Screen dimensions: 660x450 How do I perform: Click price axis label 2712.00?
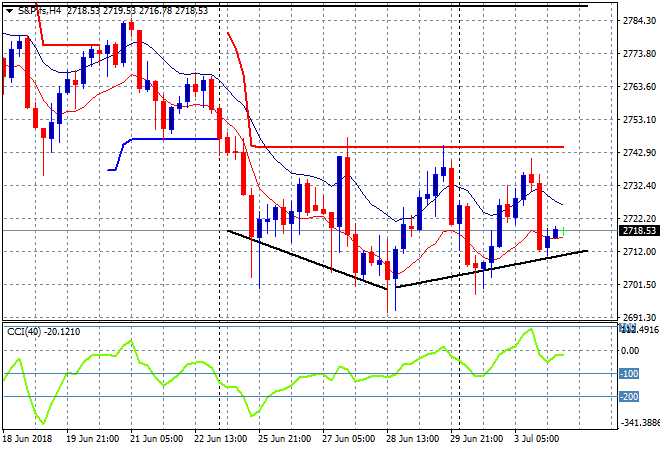pyautogui.click(x=639, y=251)
